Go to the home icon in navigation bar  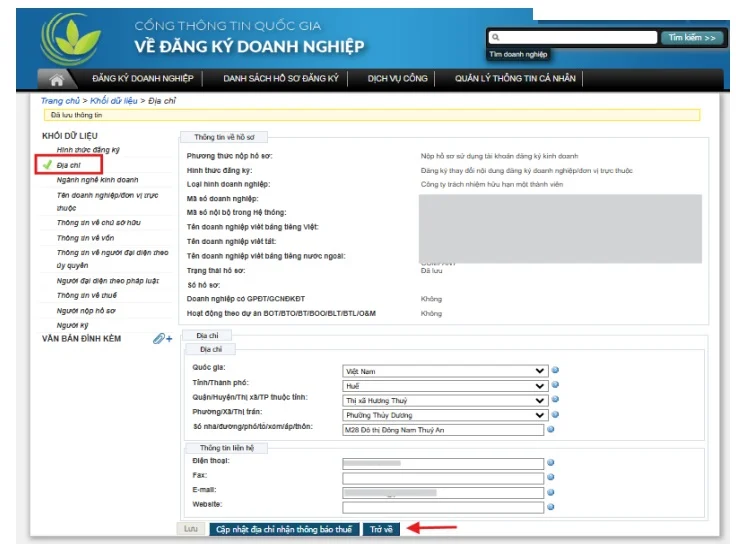pos(57,79)
